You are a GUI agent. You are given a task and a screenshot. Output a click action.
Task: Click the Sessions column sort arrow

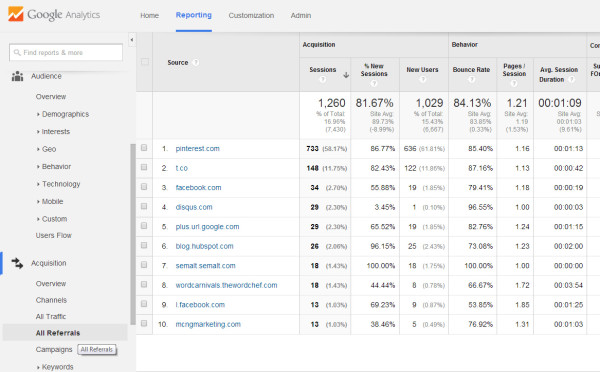346,75
